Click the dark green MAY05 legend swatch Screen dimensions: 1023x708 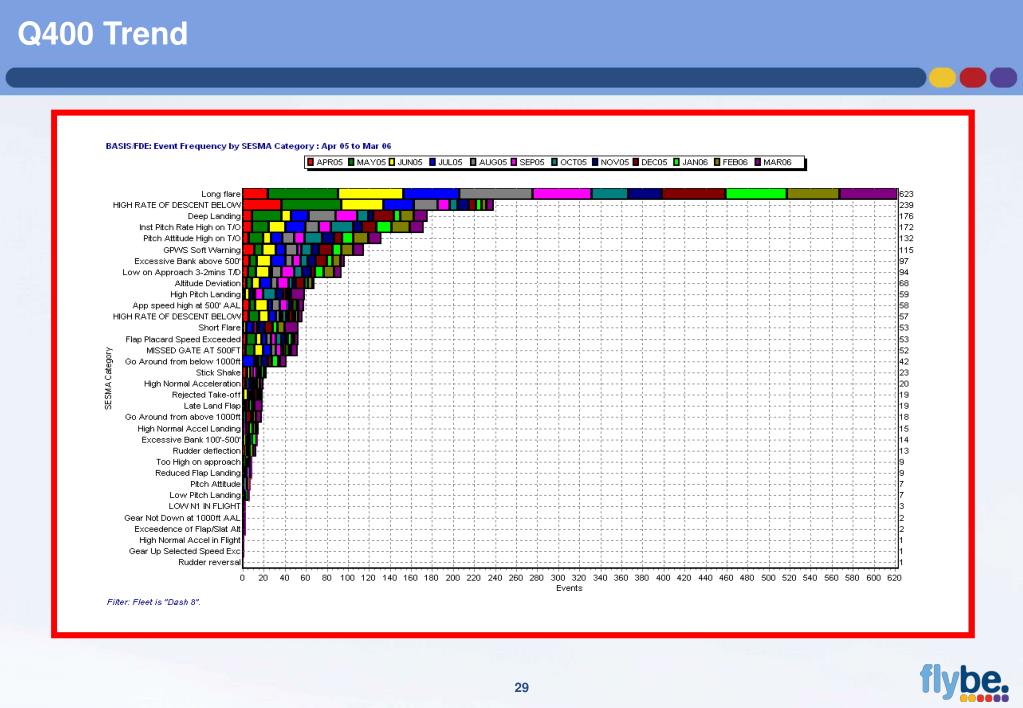351,162
